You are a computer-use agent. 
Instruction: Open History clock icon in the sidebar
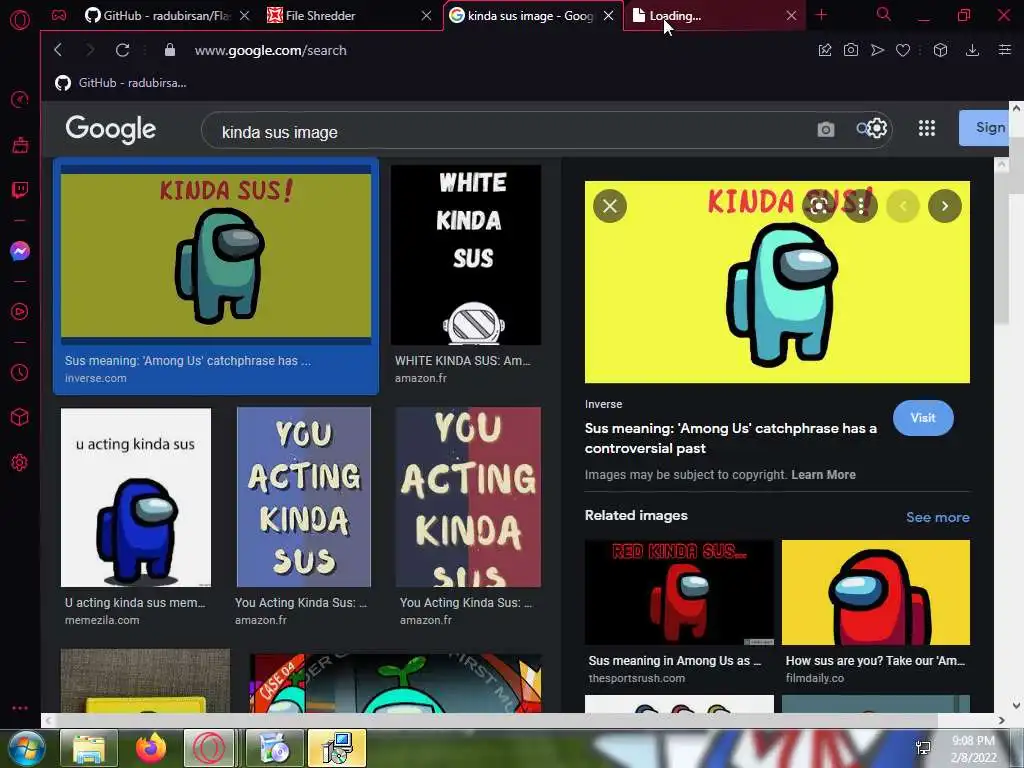(x=20, y=372)
